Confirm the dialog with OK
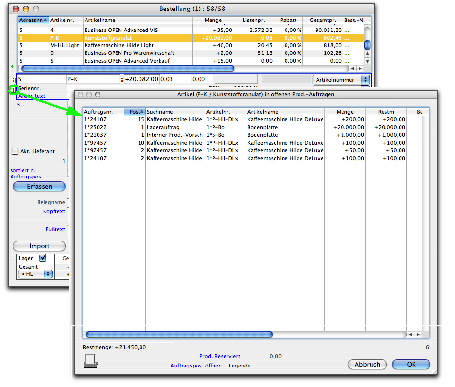This screenshot has height=387, width=455. (x=411, y=364)
